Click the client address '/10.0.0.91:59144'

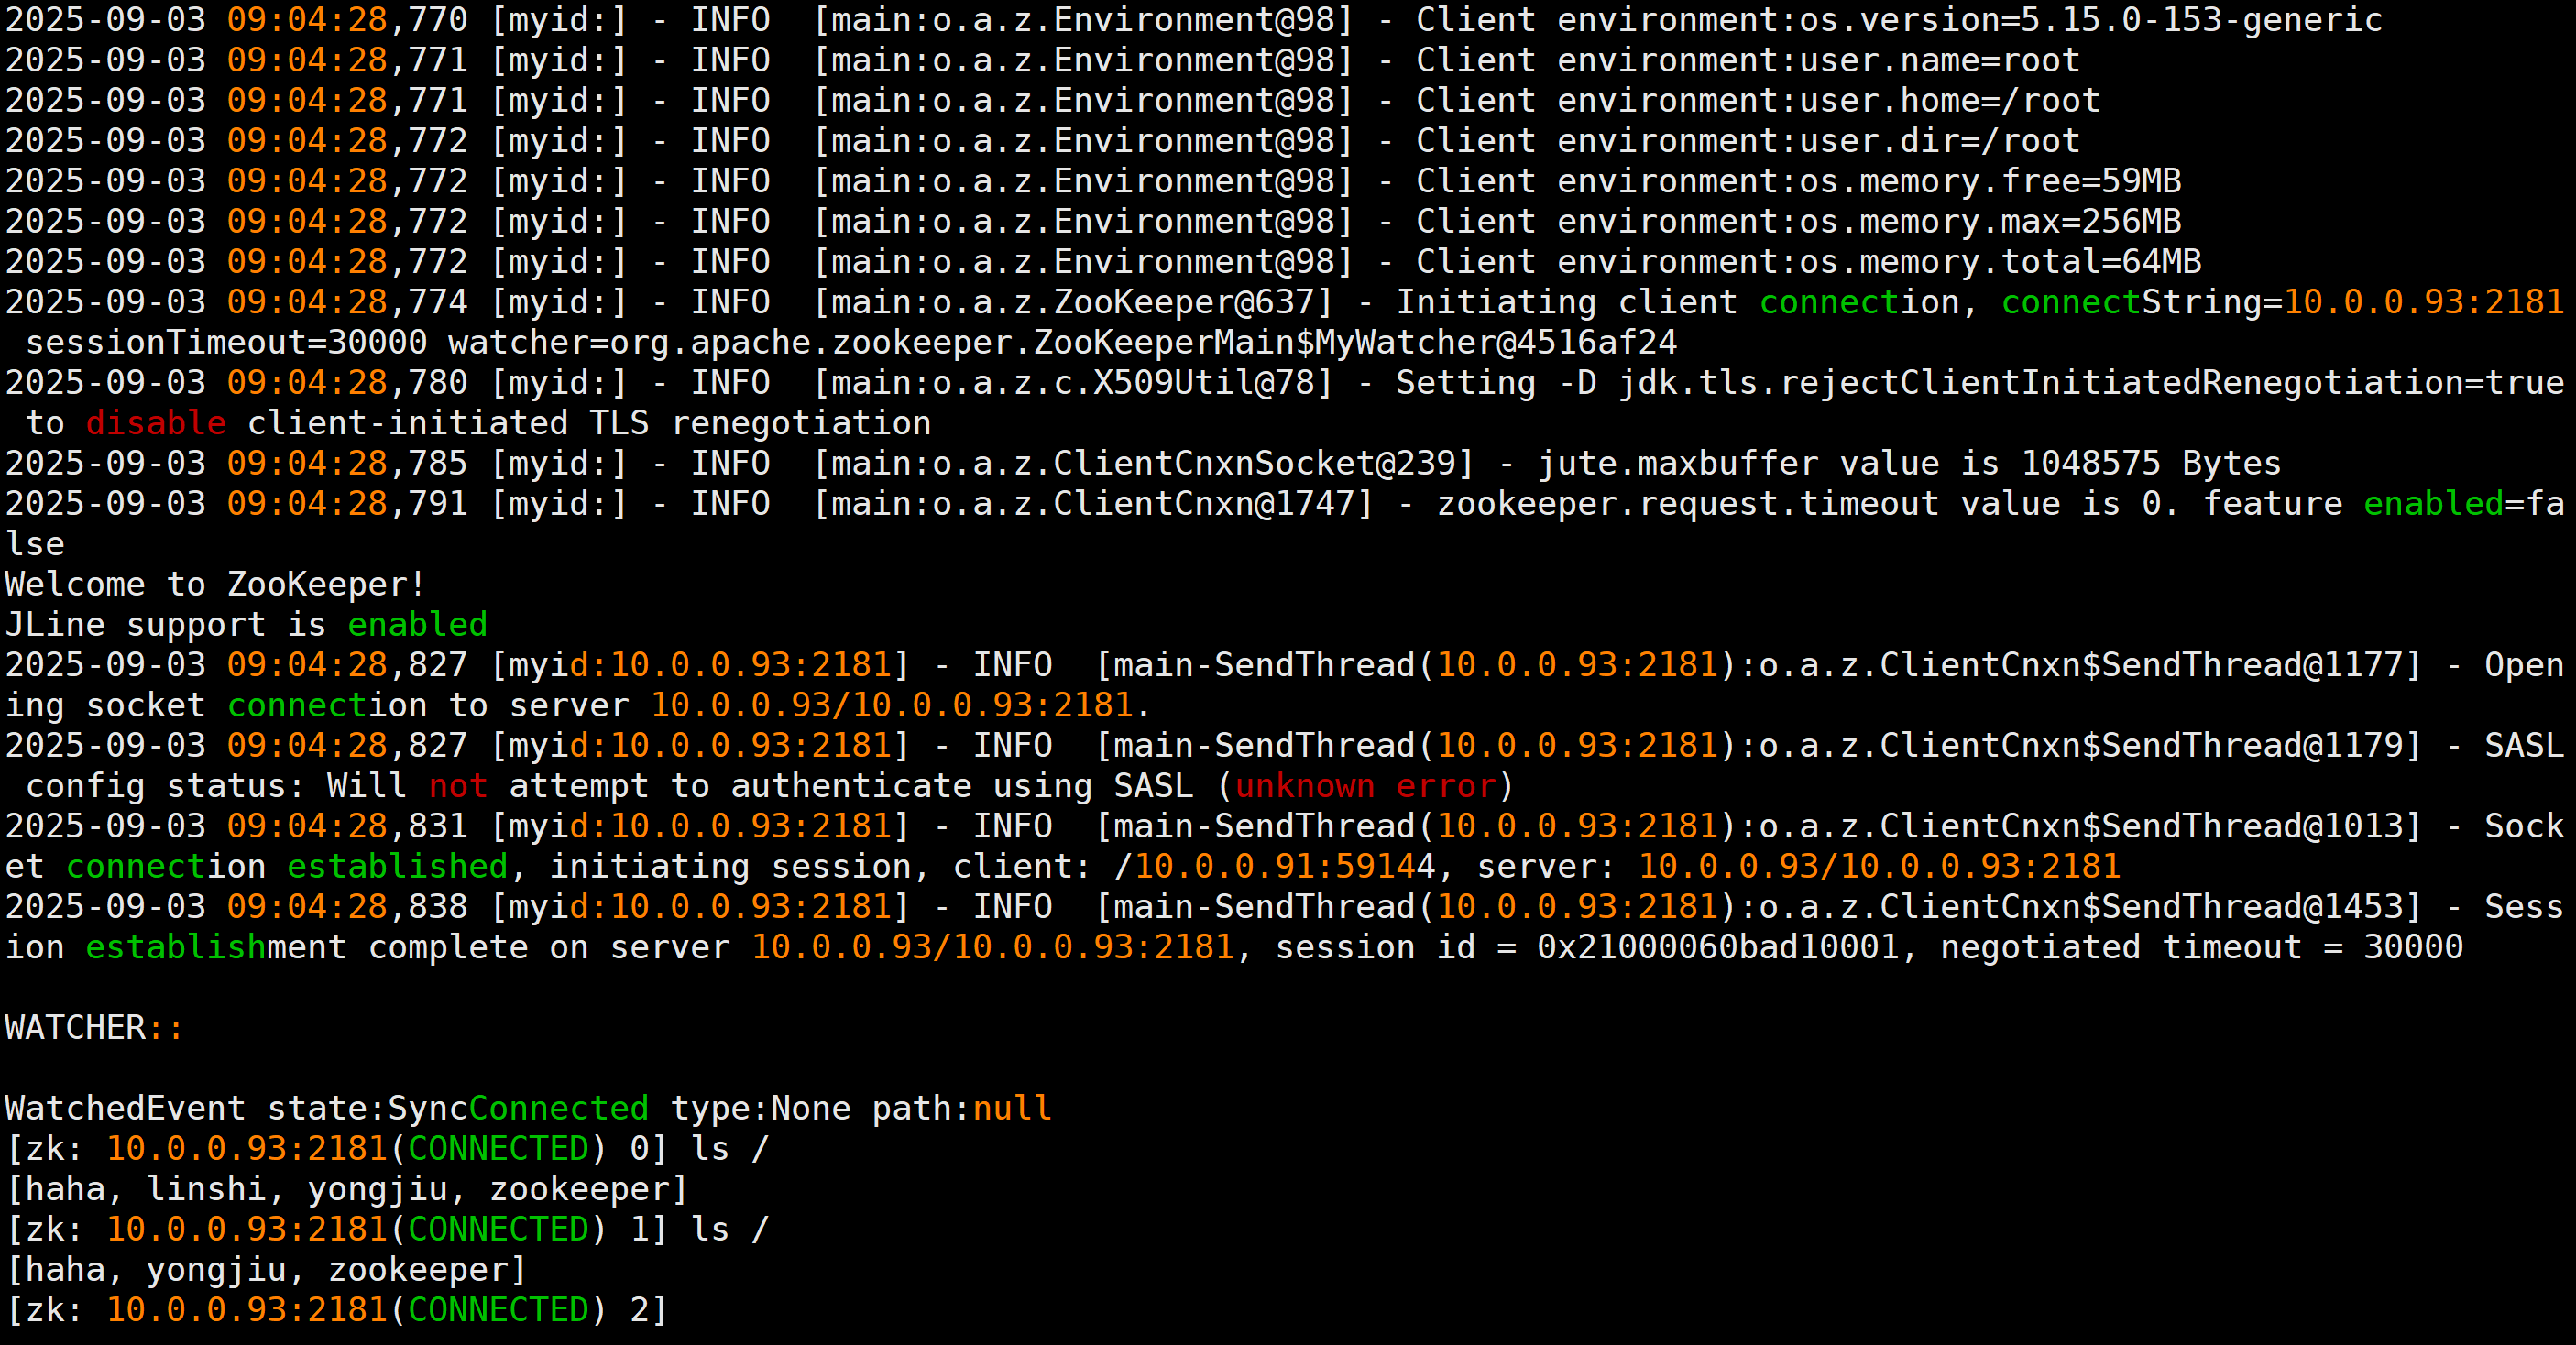(1275, 866)
